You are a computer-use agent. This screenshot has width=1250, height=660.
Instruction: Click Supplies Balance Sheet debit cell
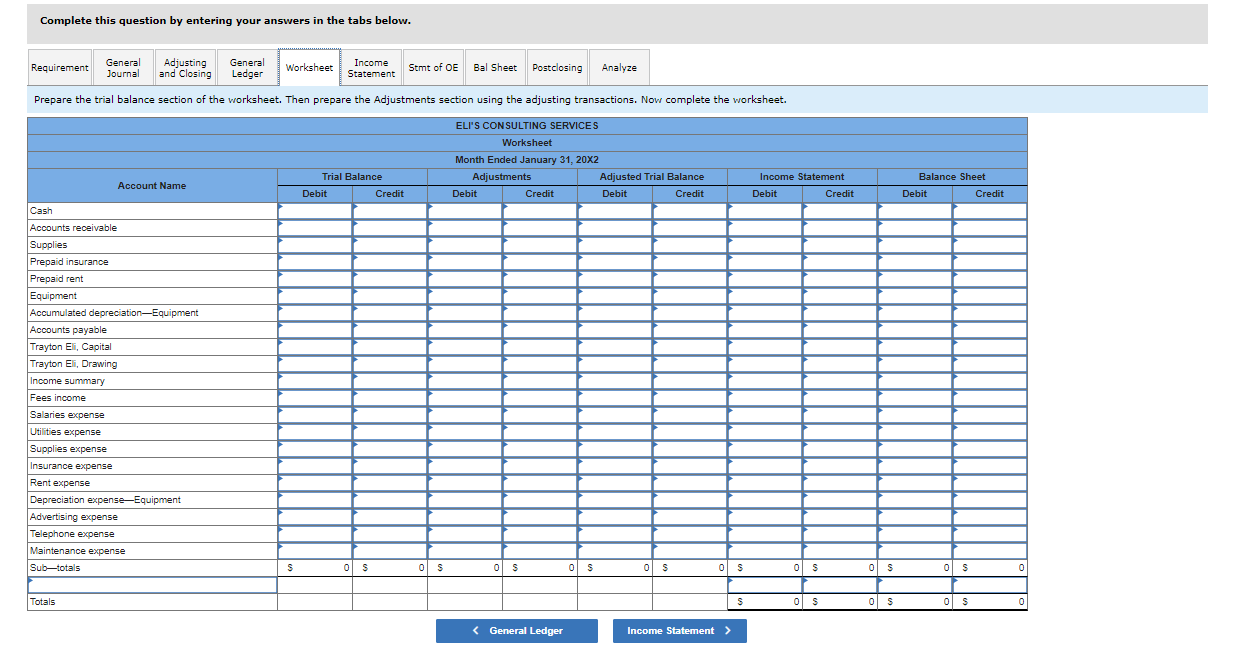click(x=915, y=245)
